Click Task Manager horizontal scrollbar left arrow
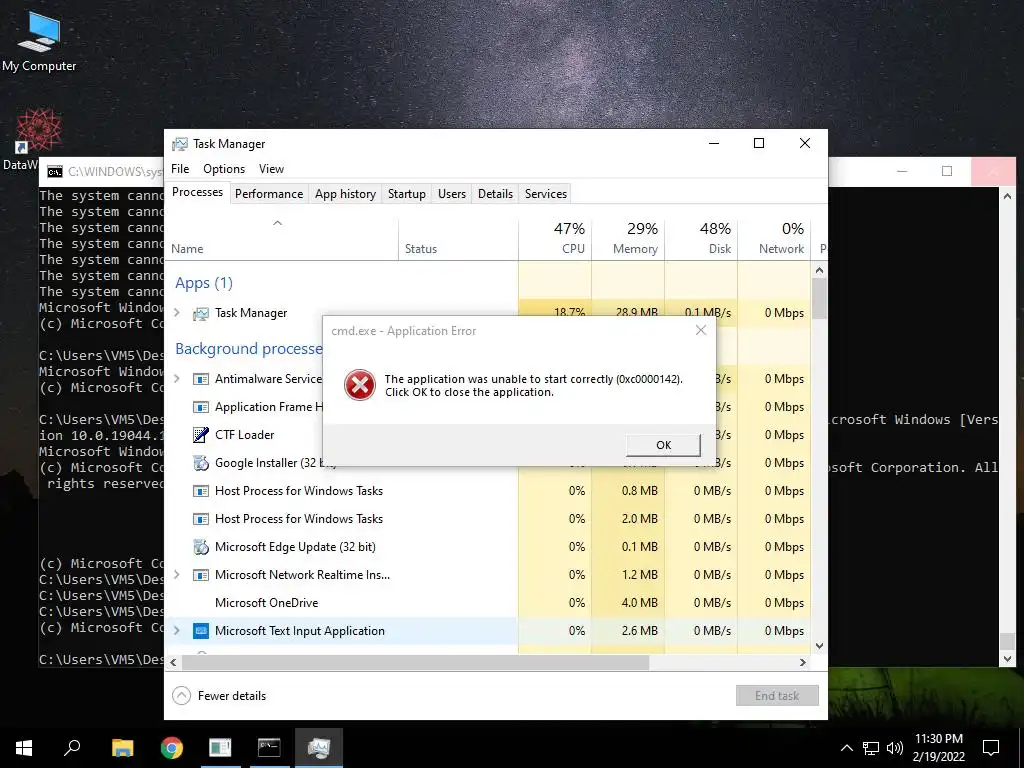 point(173,662)
